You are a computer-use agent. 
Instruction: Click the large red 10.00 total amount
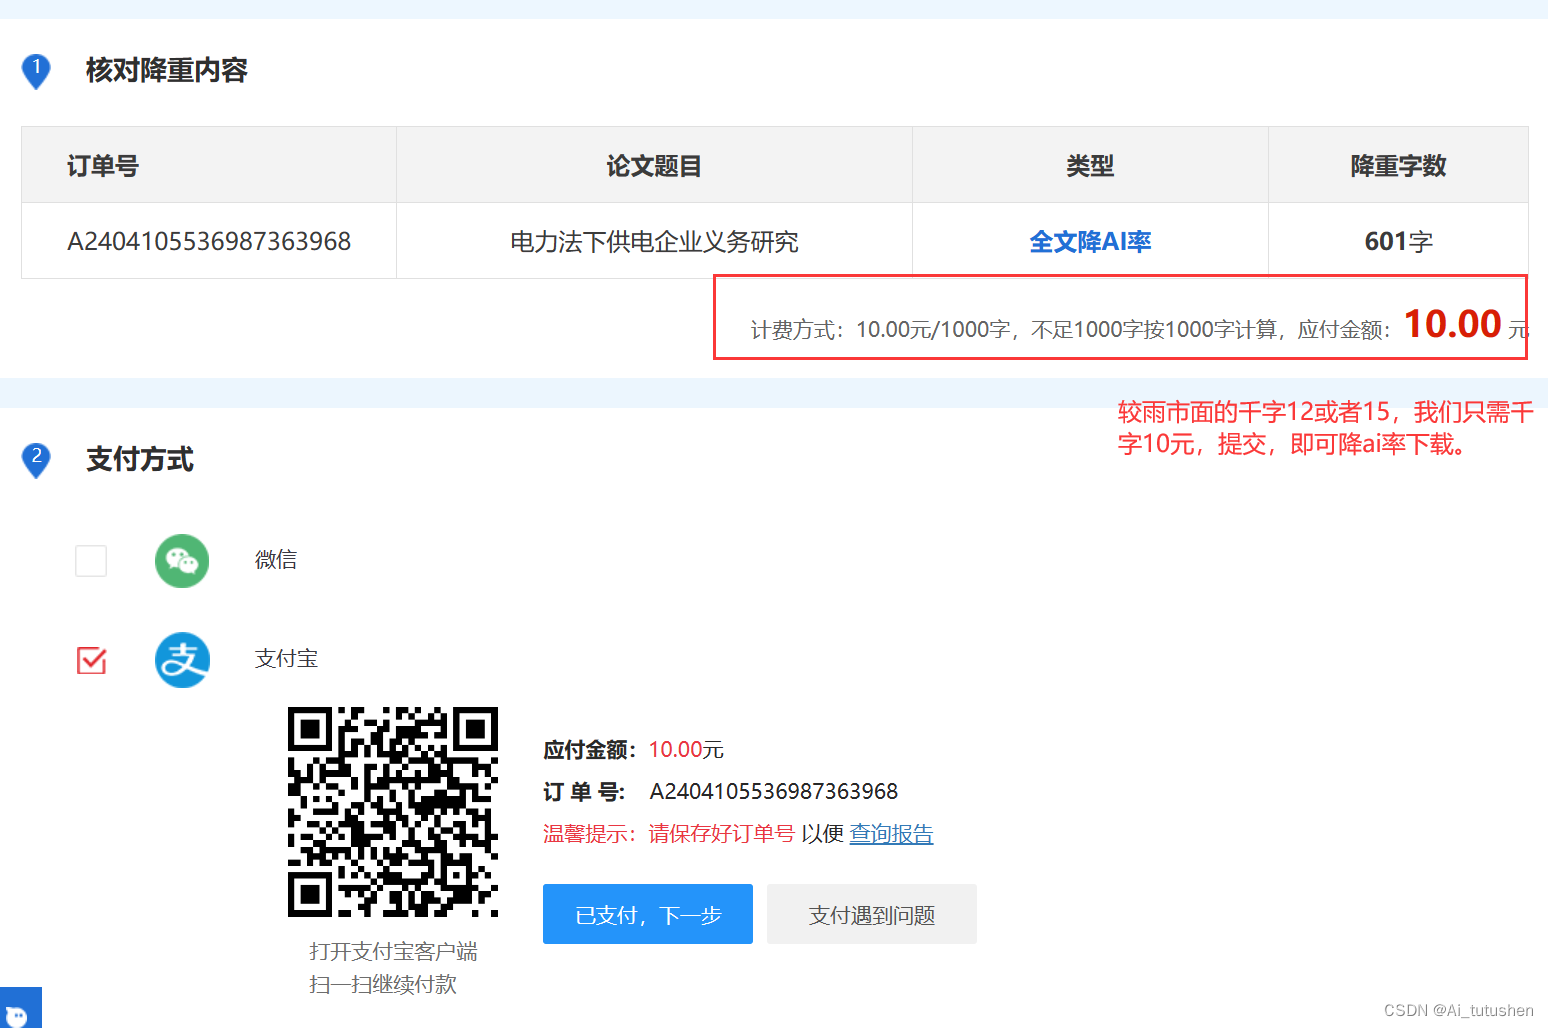click(x=1452, y=324)
